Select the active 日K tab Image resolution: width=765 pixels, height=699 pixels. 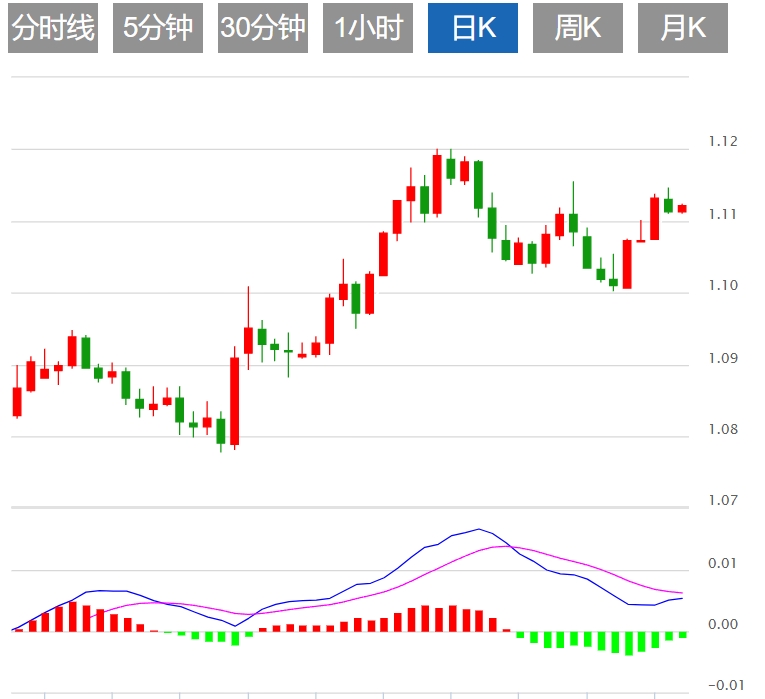coord(473,28)
